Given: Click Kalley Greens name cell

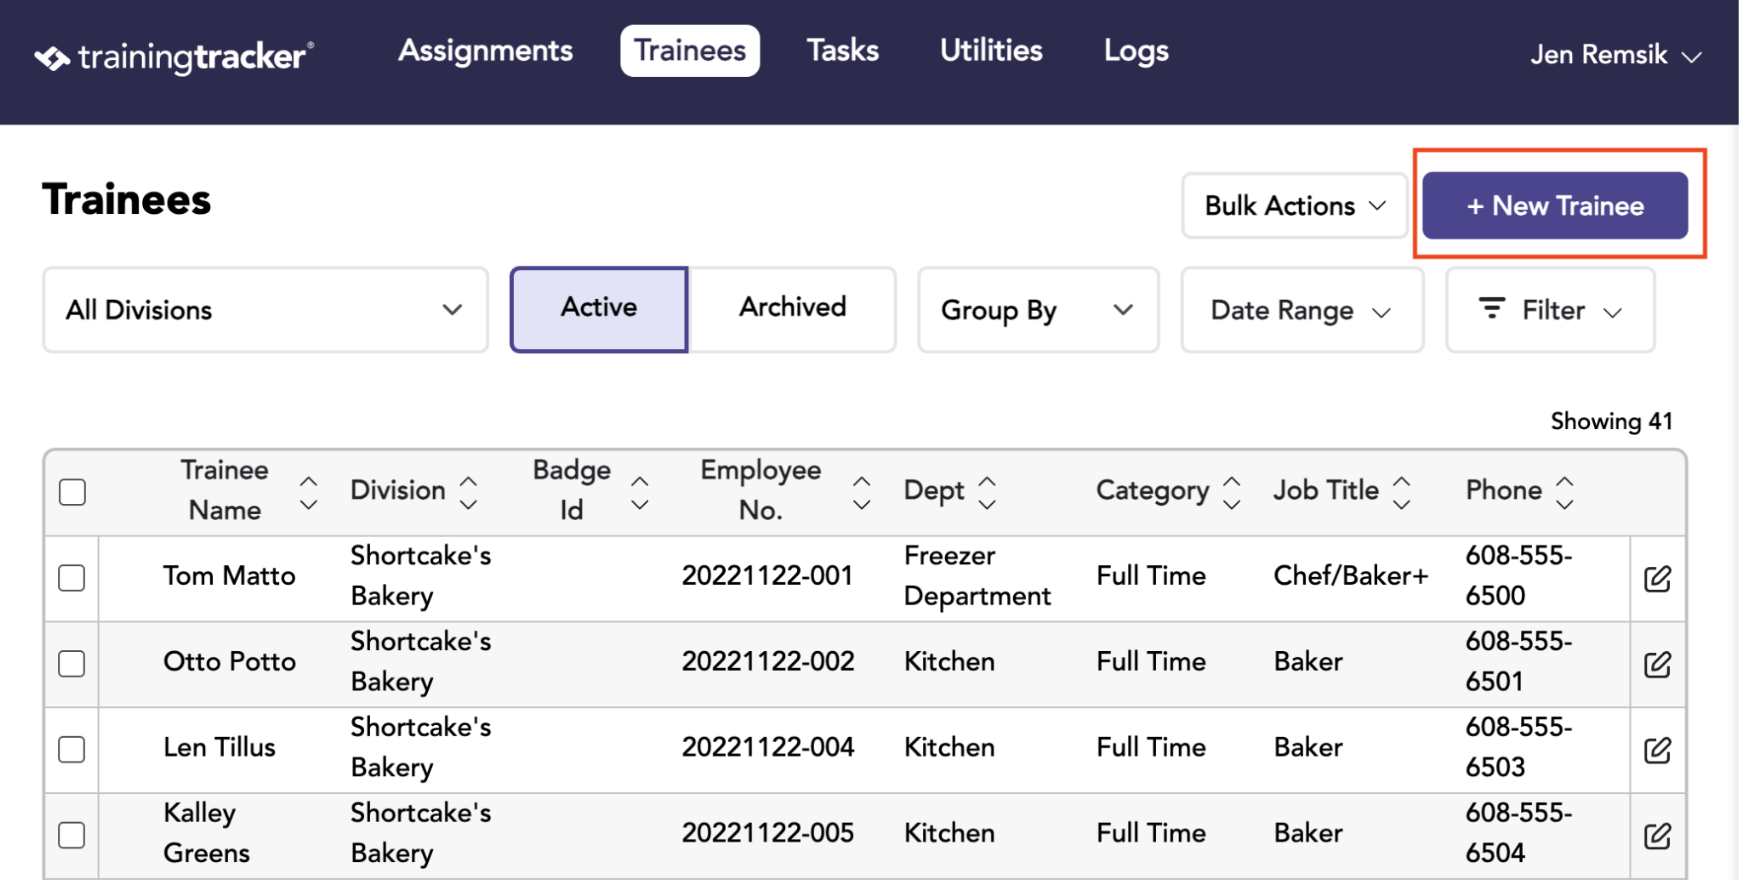Looking at the screenshot, I should pyautogui.click(x=207, y=833).
